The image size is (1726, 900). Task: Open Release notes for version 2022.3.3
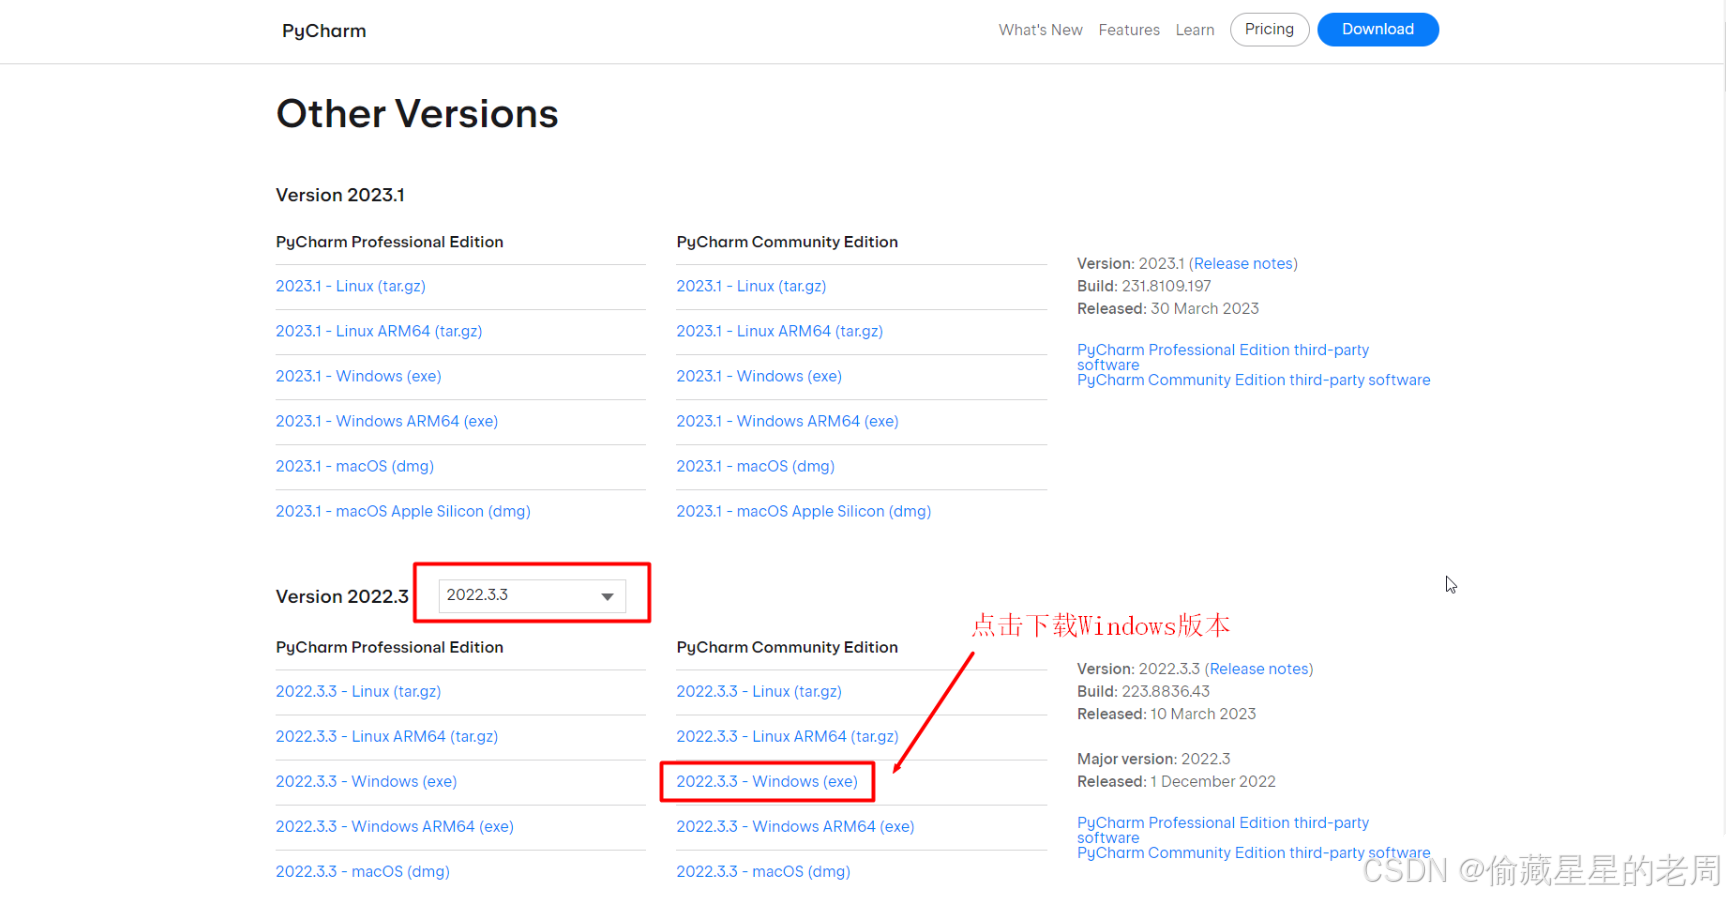click(x=1259, y=668)
